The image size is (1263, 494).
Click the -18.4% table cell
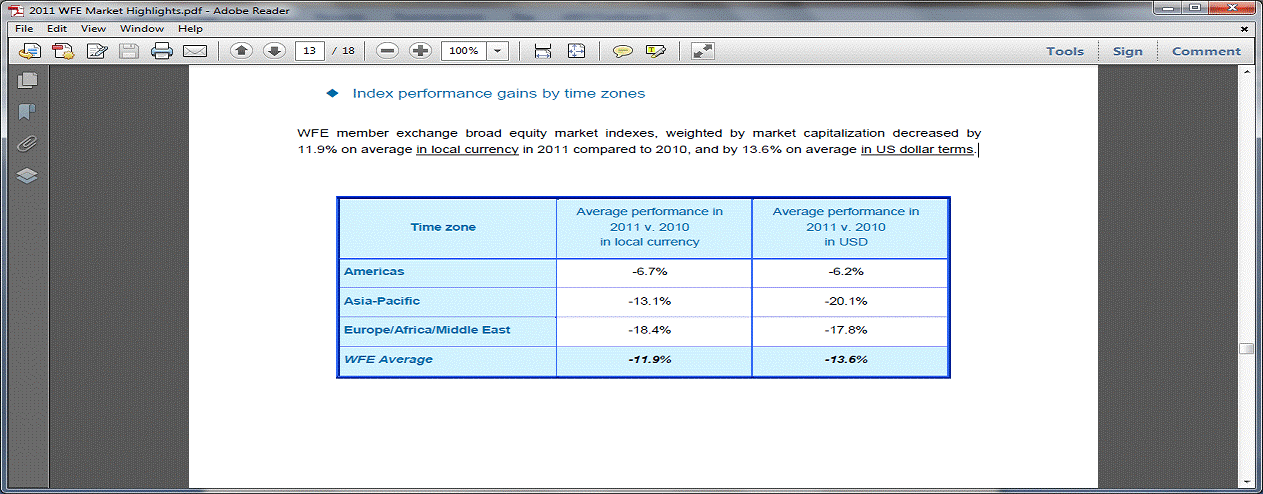click(654, 329)
